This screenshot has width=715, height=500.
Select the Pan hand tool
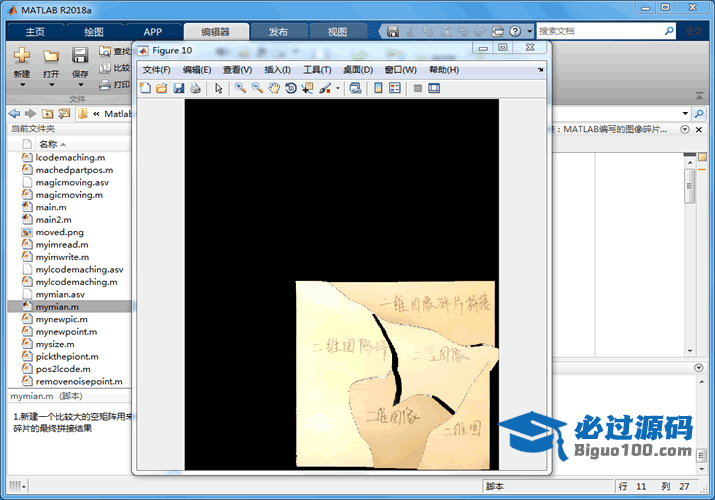click(x=273, y=88)
